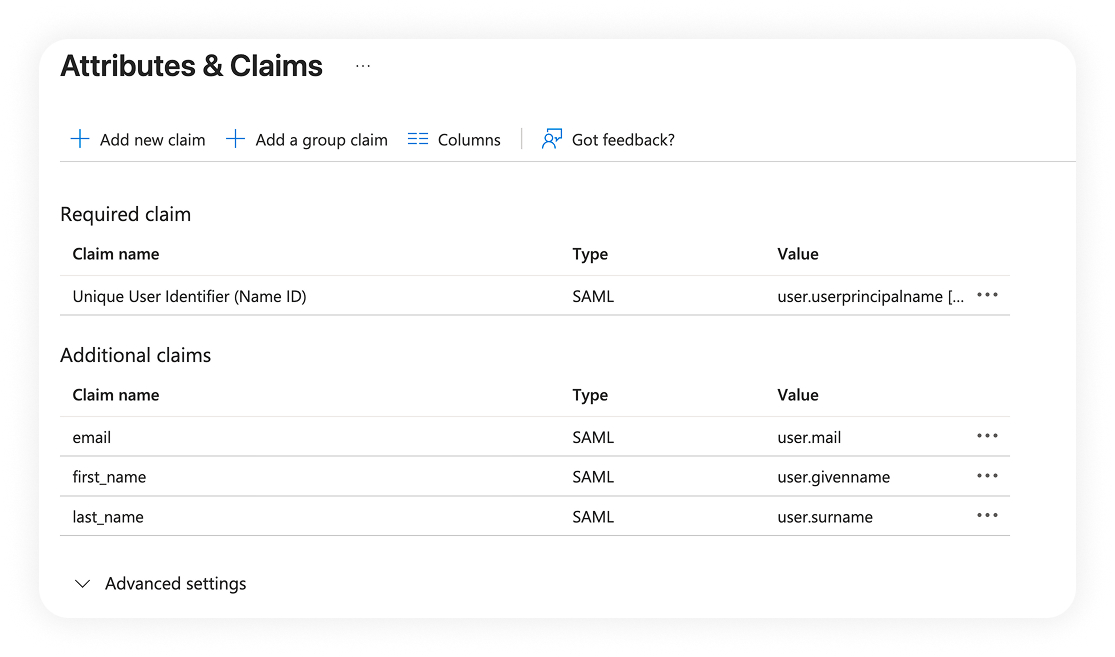Select the email claim name
This screenshot has width=1115, height=657.
click(92, 438)
